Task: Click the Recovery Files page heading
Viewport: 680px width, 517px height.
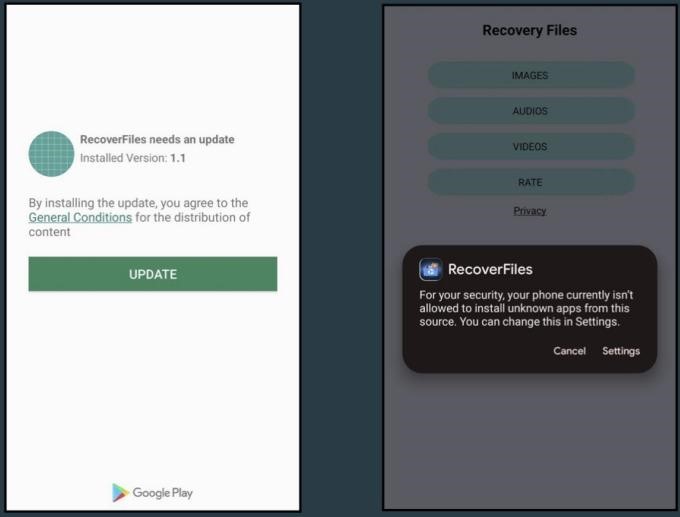Action: 529,30
